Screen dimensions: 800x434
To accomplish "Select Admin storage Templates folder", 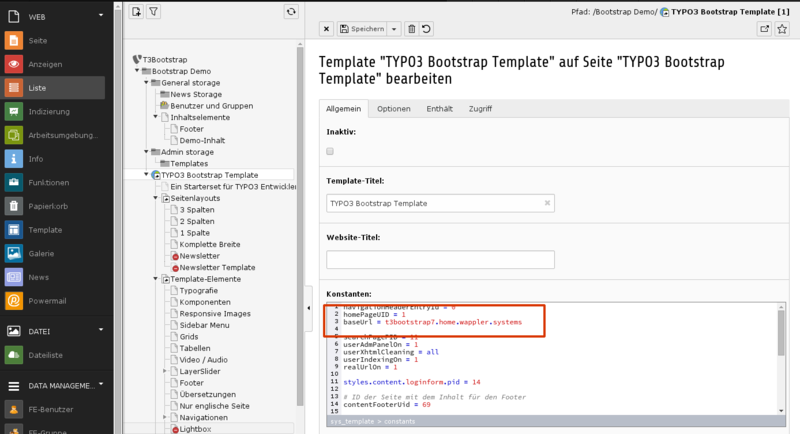I will tap(189, 163).
